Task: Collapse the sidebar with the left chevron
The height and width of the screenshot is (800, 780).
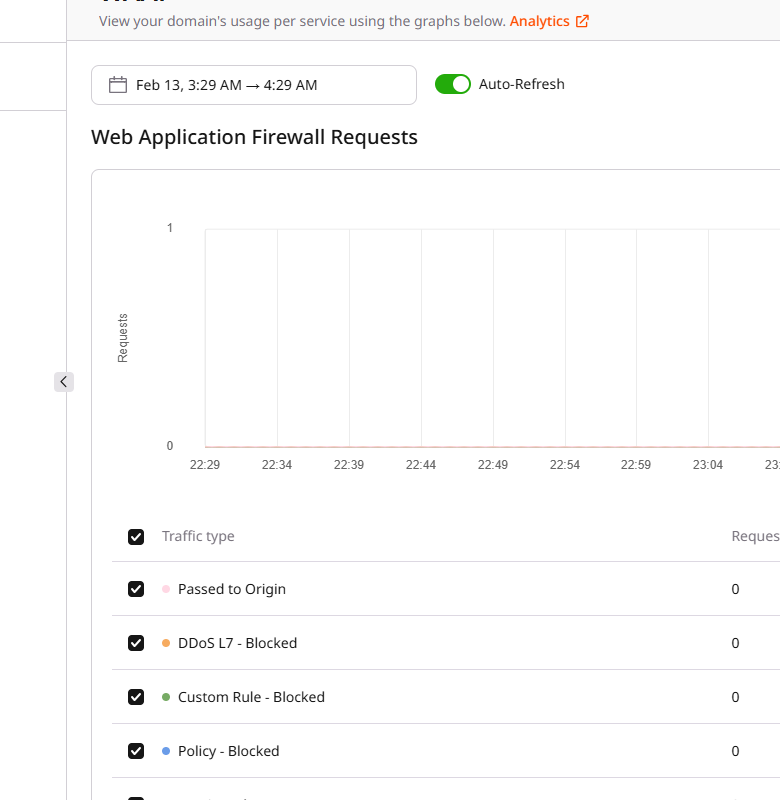Action: (x=64, y=381)
